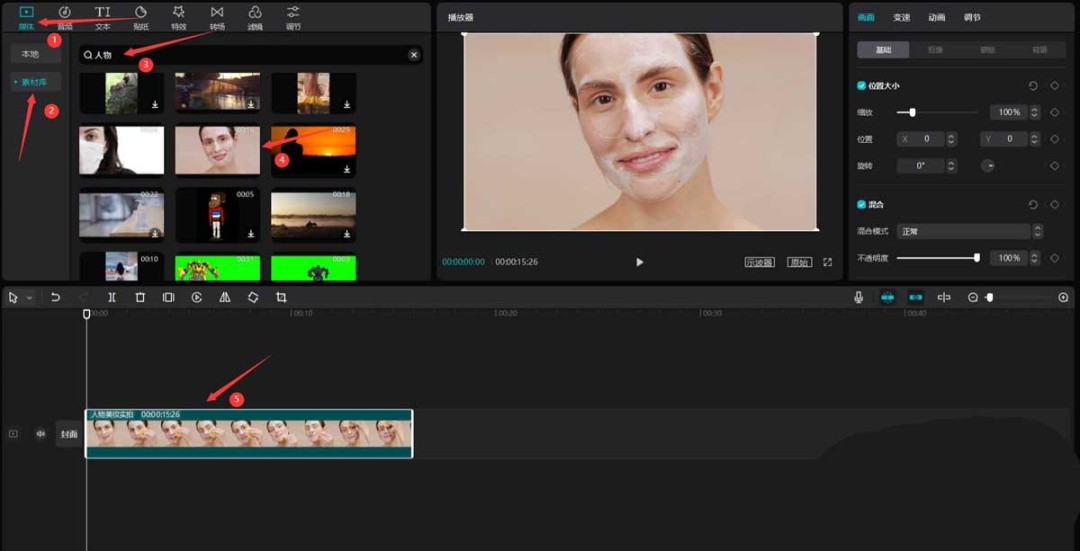
Task: Uncheck the 位置大小 checkbox
Action: (x=862, y=86)
